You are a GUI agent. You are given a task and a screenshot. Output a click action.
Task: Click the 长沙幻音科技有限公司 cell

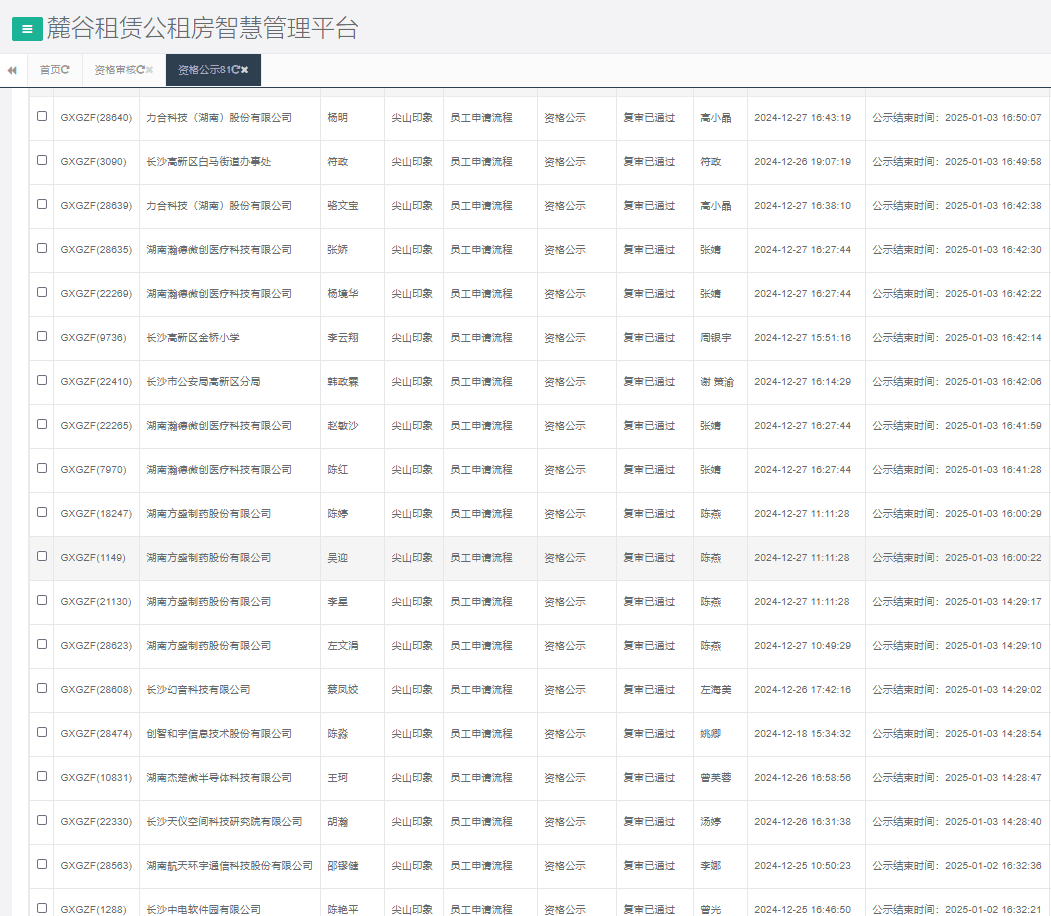coord(198,690)
